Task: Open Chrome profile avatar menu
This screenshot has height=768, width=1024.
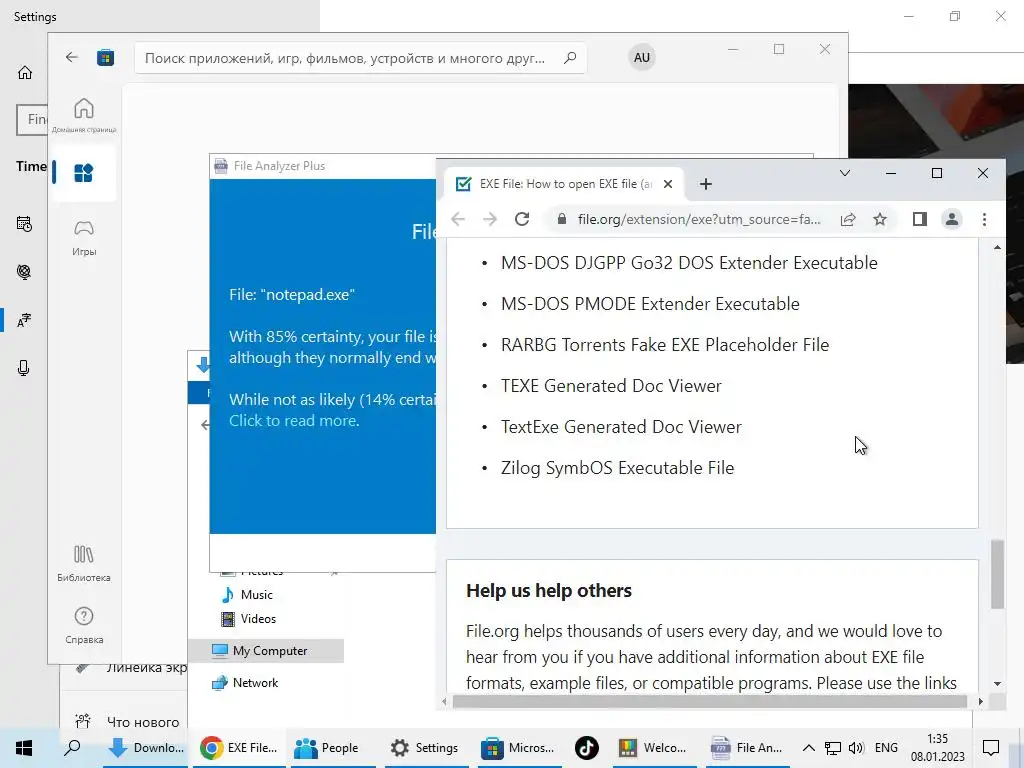Action: click(x=952, y=219)
